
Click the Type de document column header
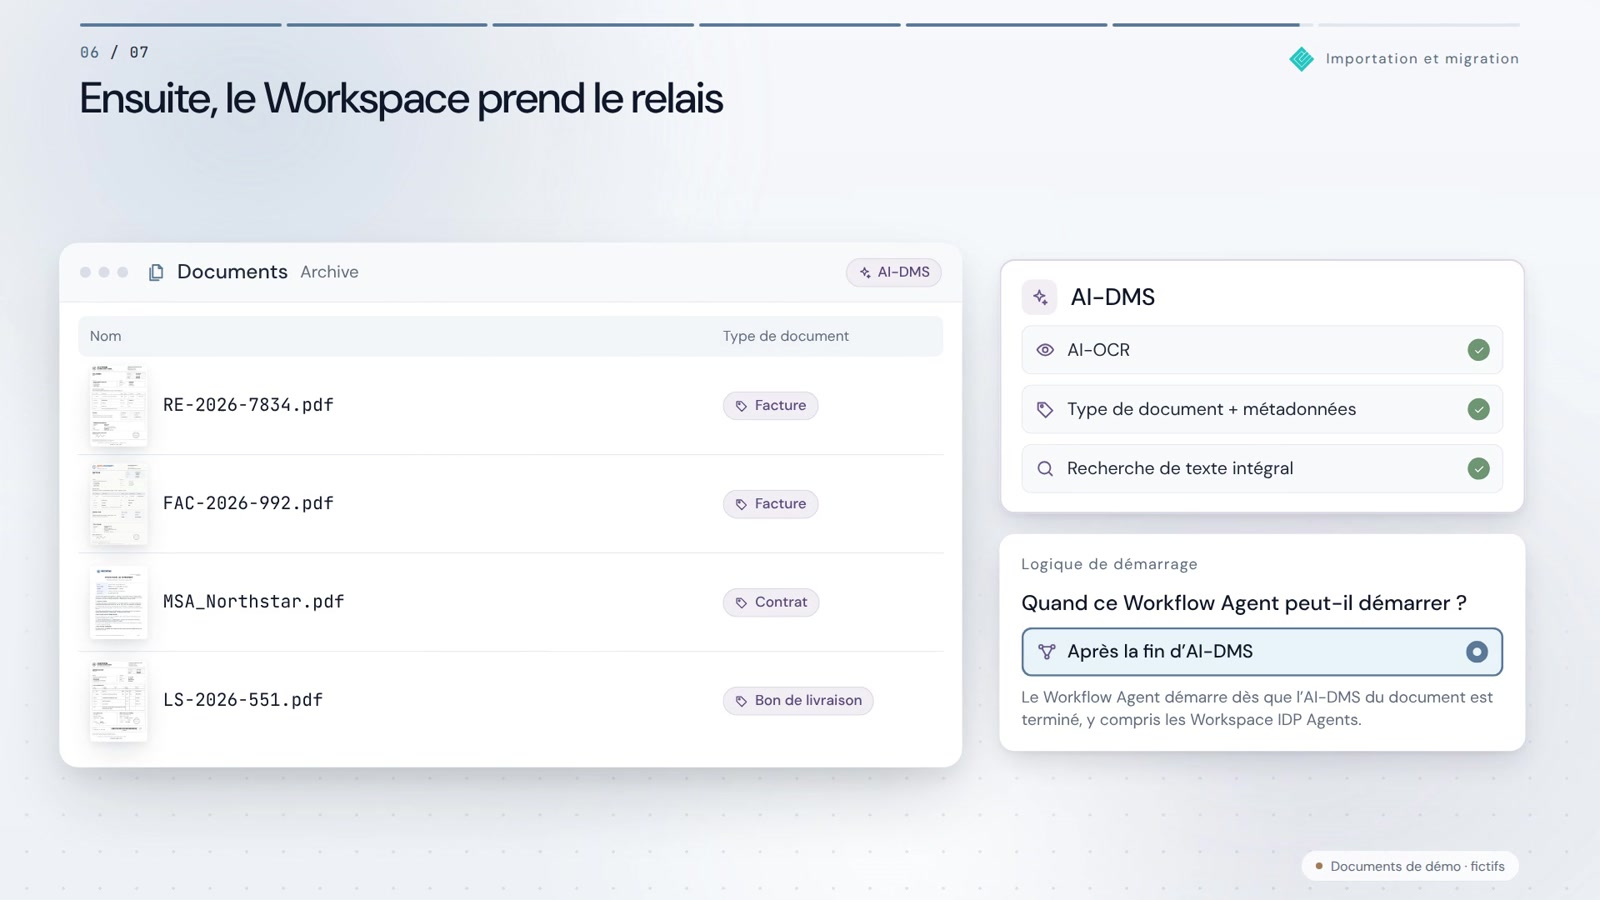(x=786, y=336)
